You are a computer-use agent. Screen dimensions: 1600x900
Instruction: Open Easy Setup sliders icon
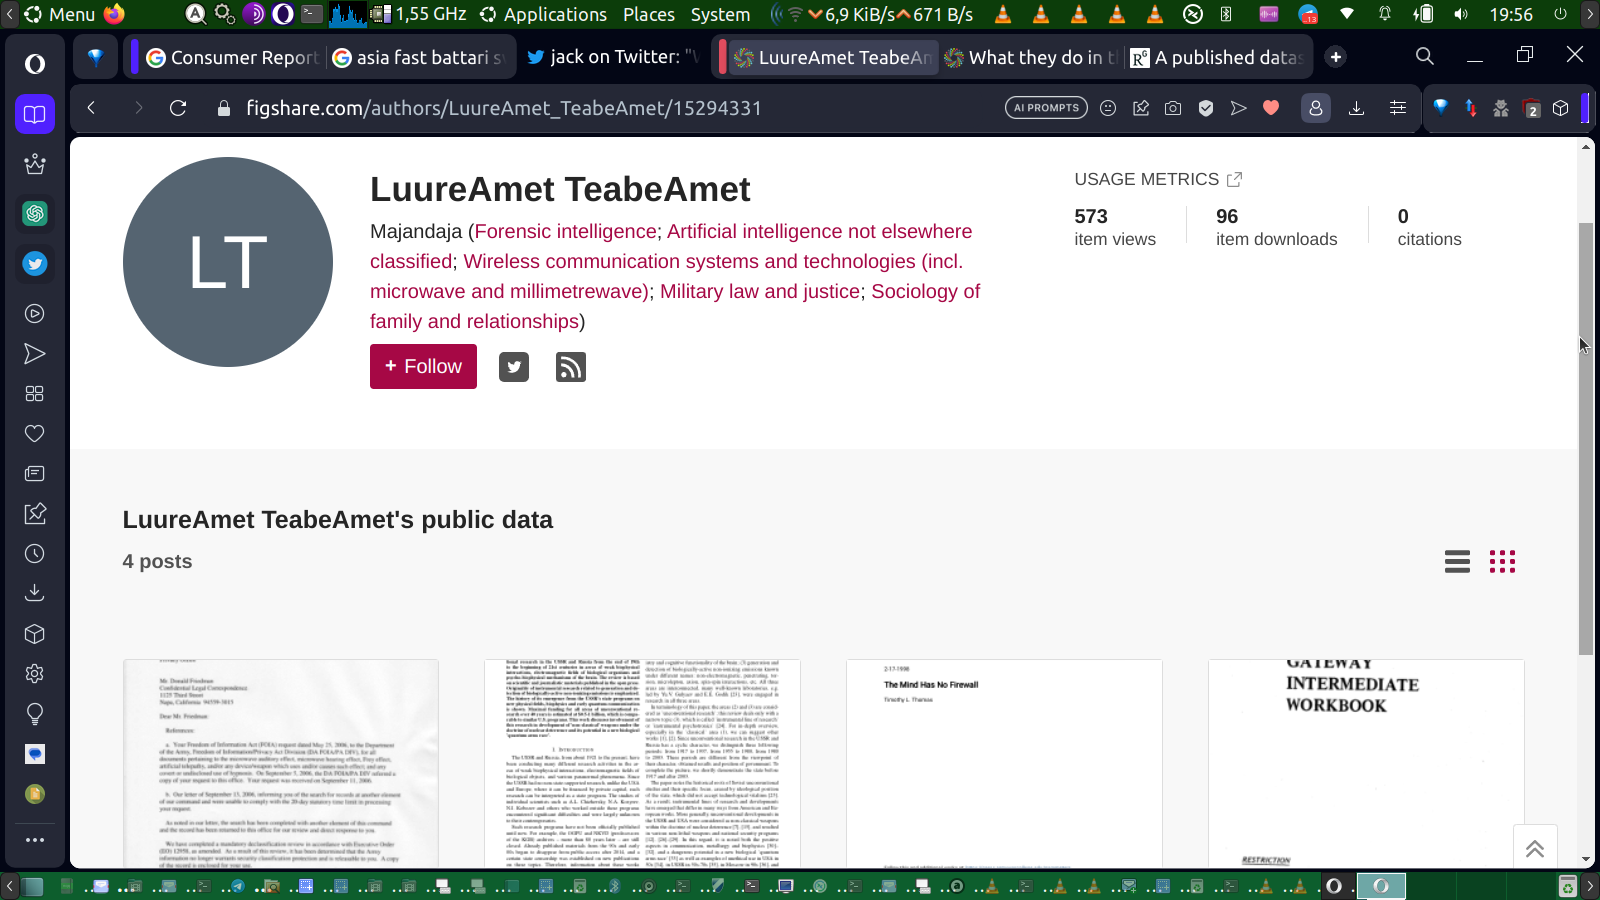(x=1398, y=108)
